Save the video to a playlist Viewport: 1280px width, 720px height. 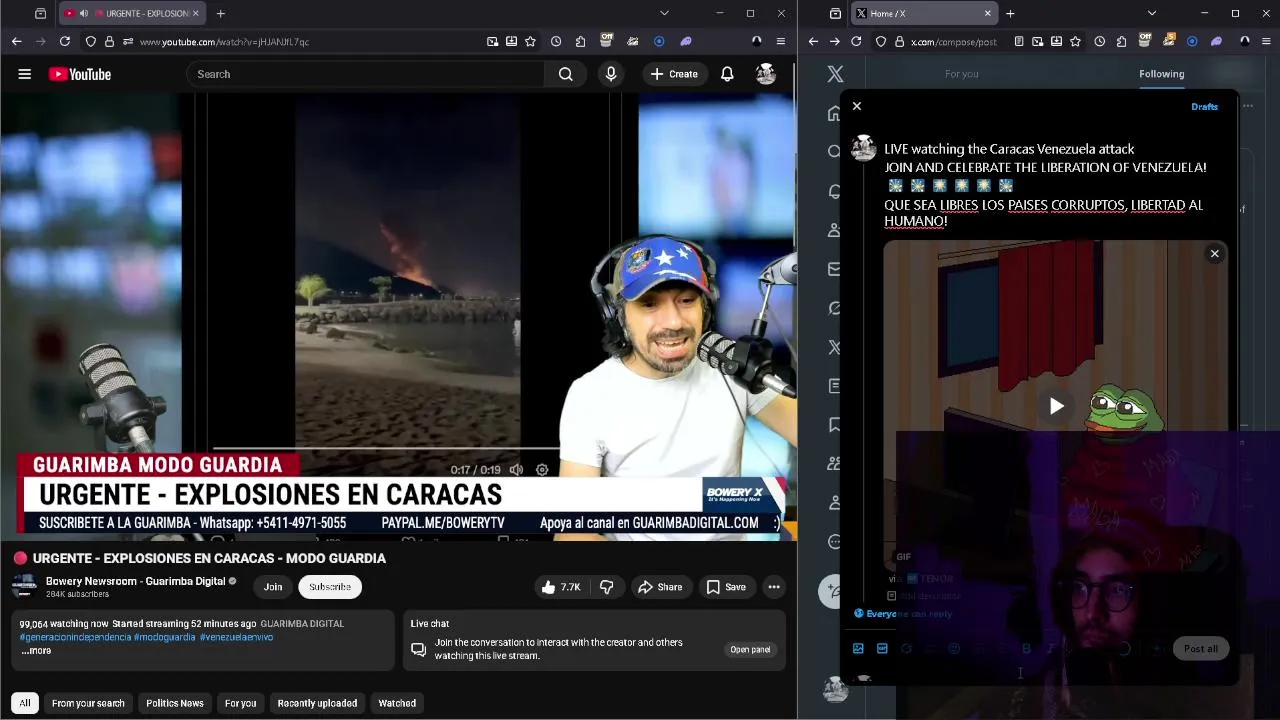(726, 587)
